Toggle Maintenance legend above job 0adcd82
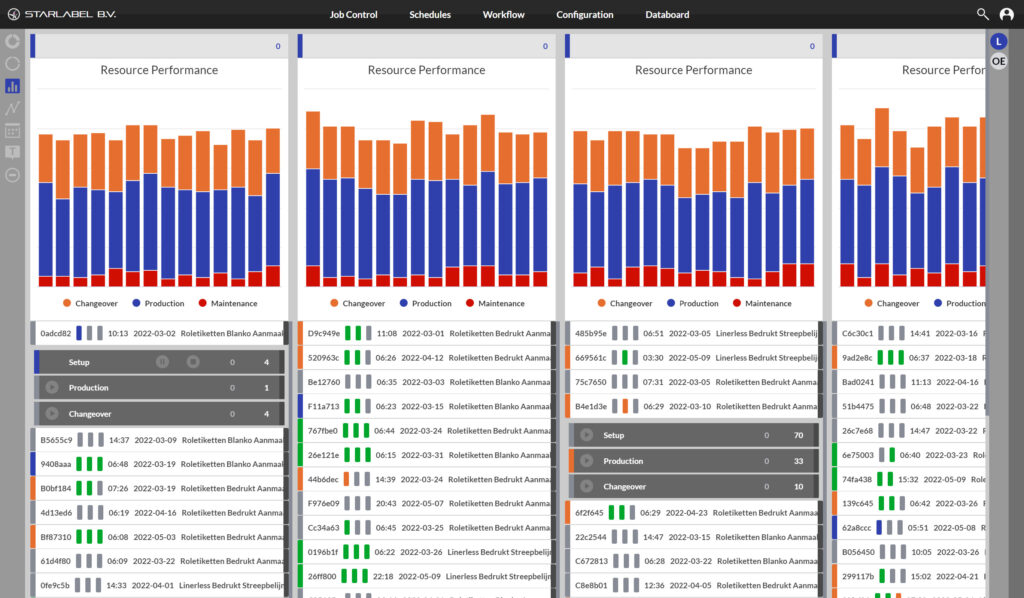This screenshot has width=1024, height=598. pos(228,304)
